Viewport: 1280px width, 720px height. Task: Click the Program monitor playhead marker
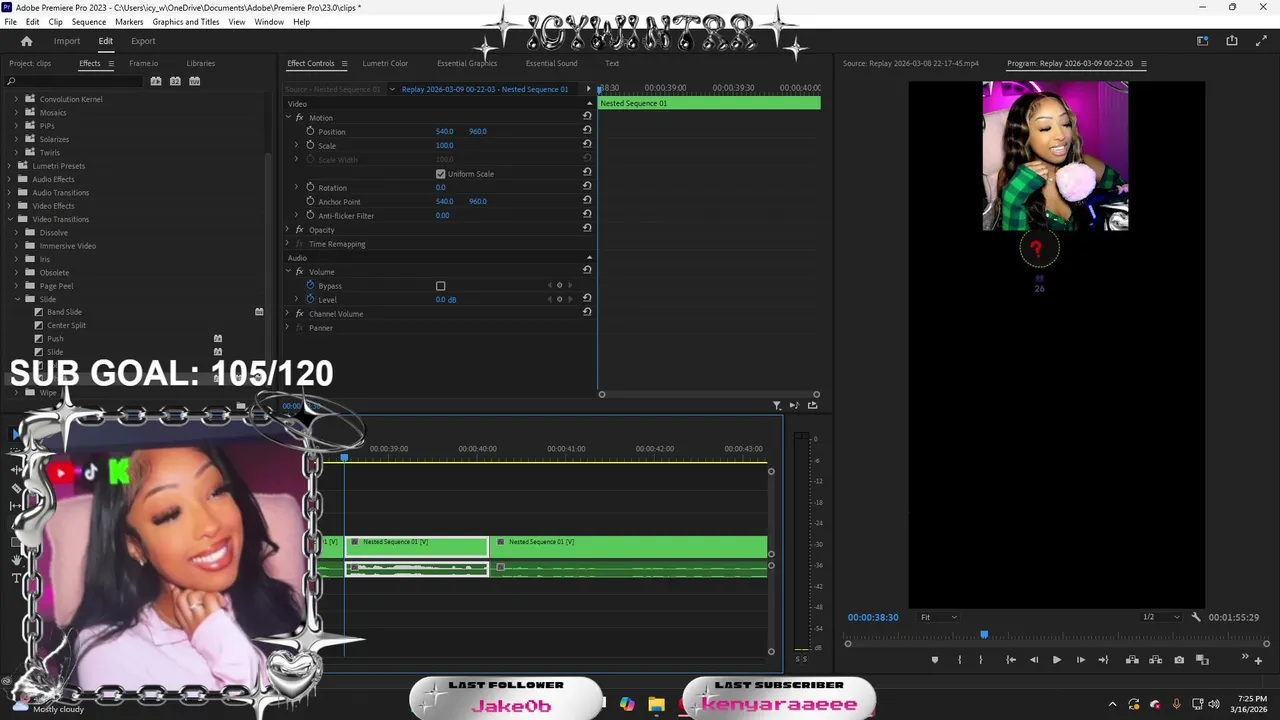pyautogui.click(x=984, y=634)
